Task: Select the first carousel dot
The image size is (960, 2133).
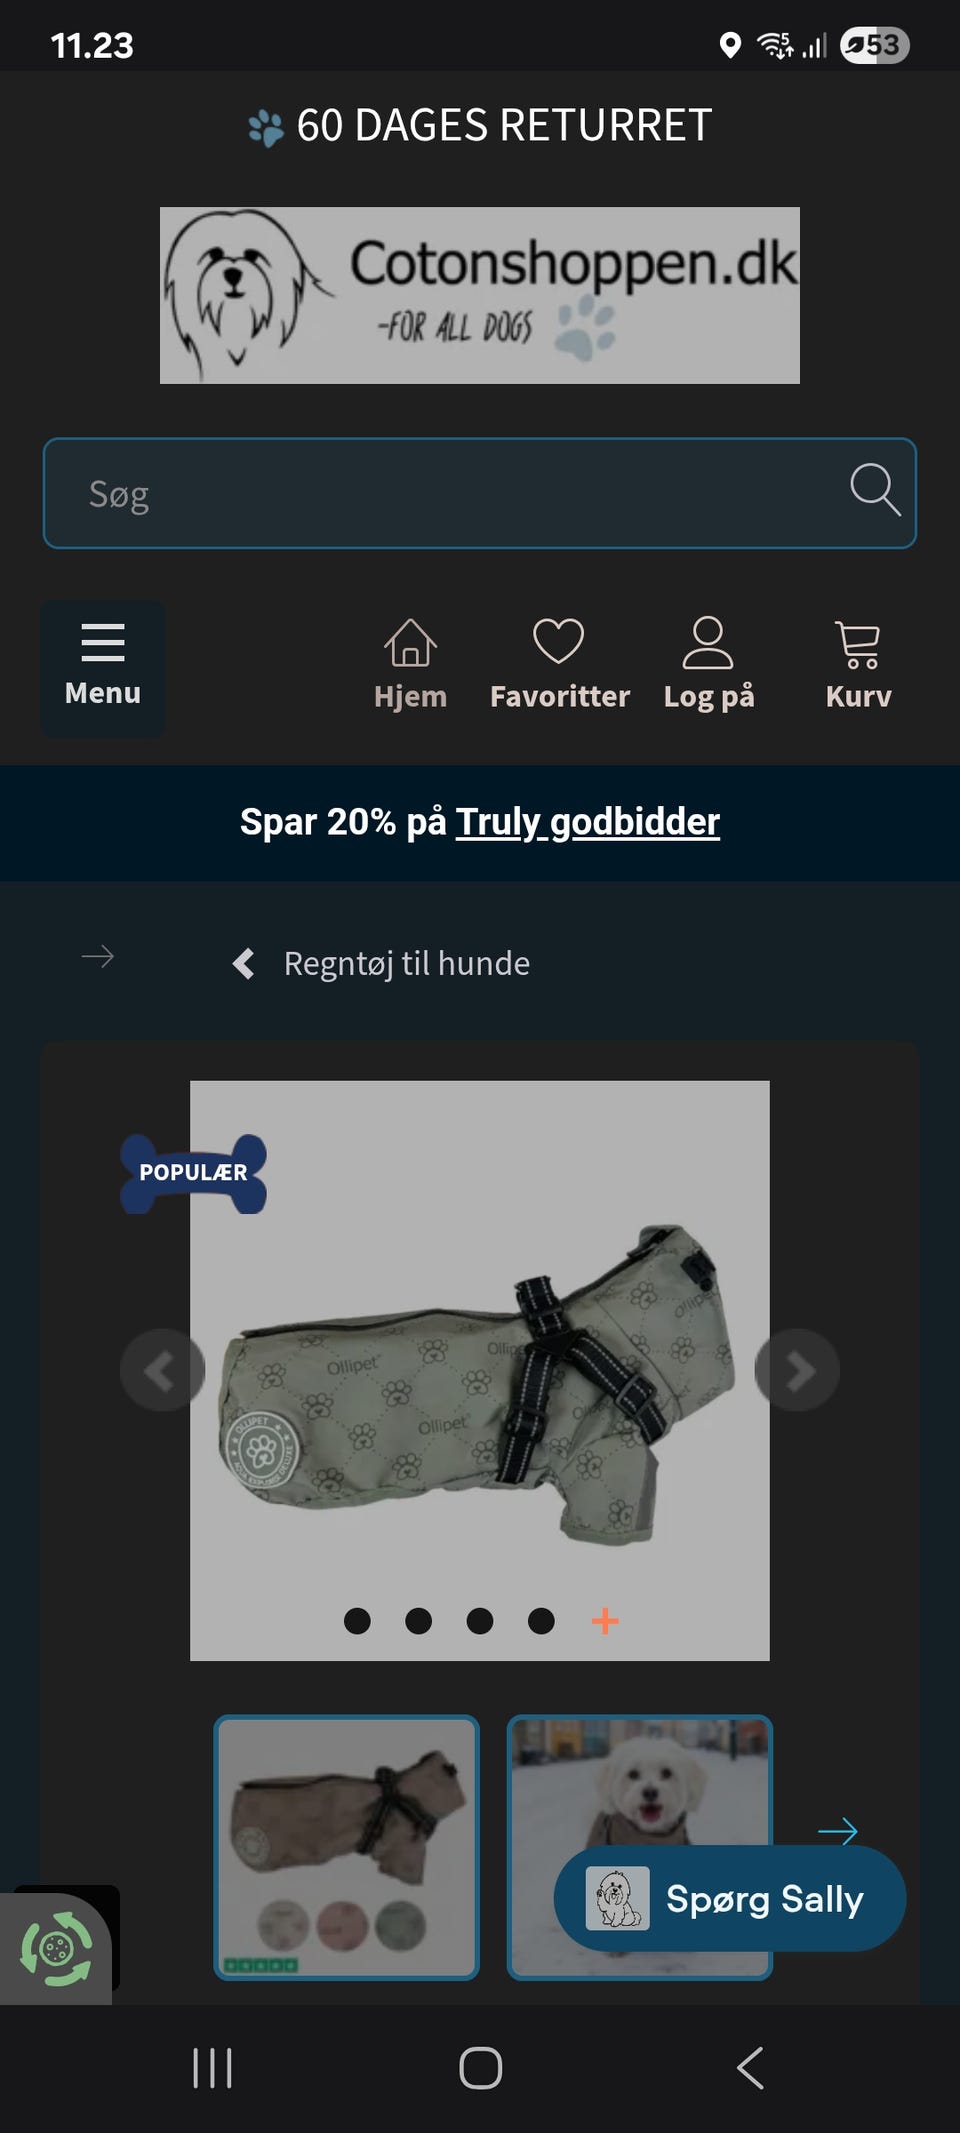Action: coord(357,1621)
